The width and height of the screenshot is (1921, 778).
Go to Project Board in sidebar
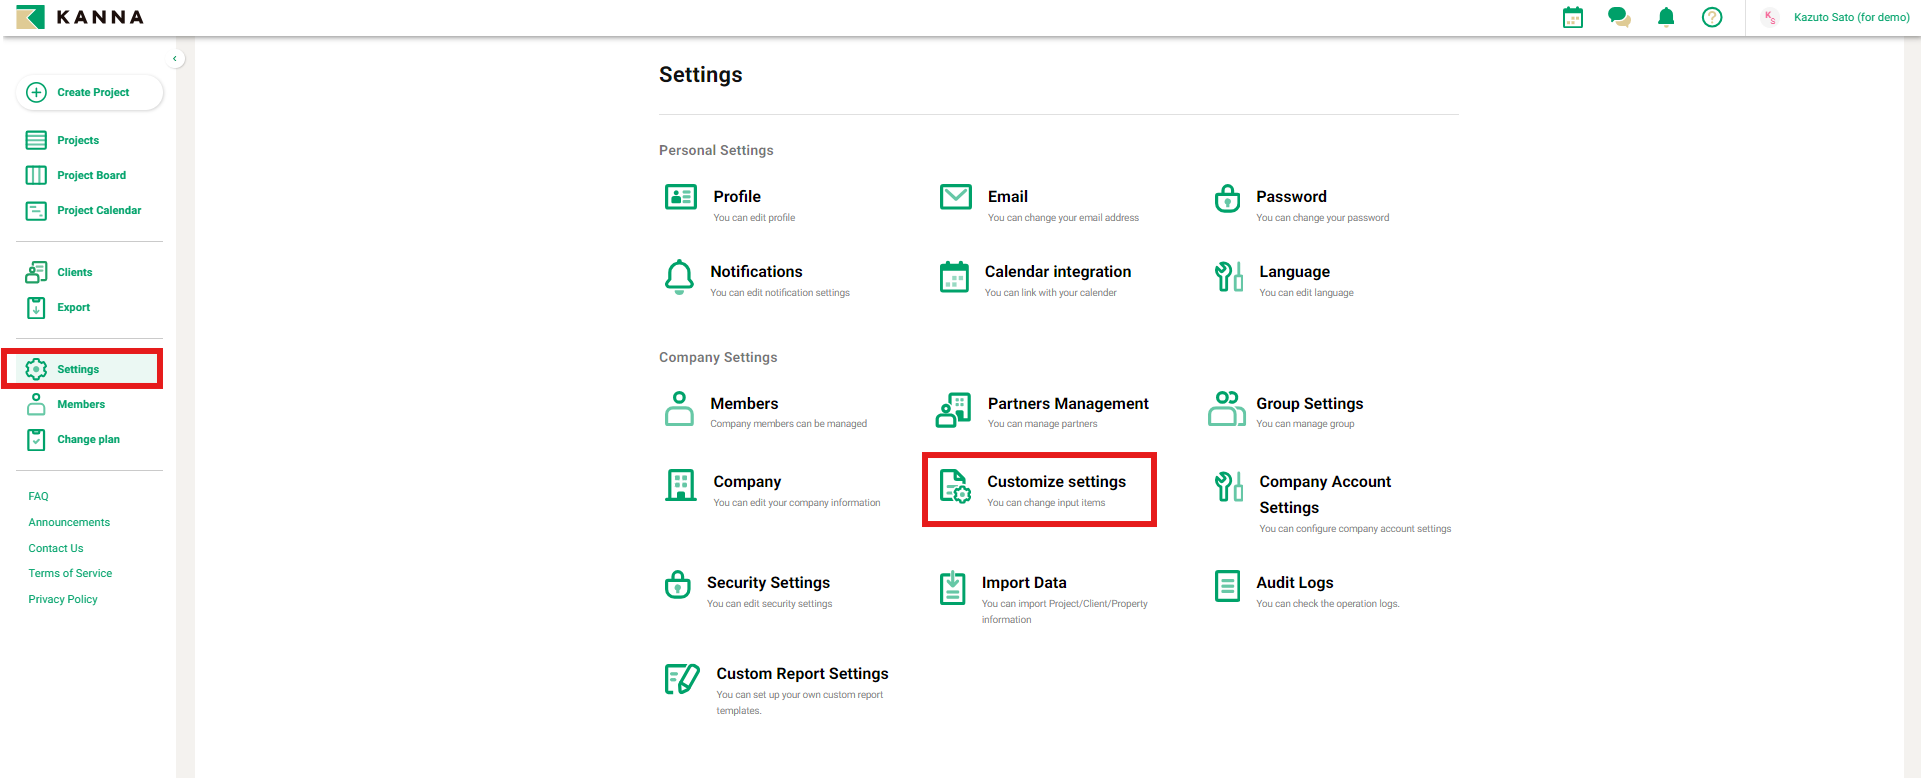[91, 175]
